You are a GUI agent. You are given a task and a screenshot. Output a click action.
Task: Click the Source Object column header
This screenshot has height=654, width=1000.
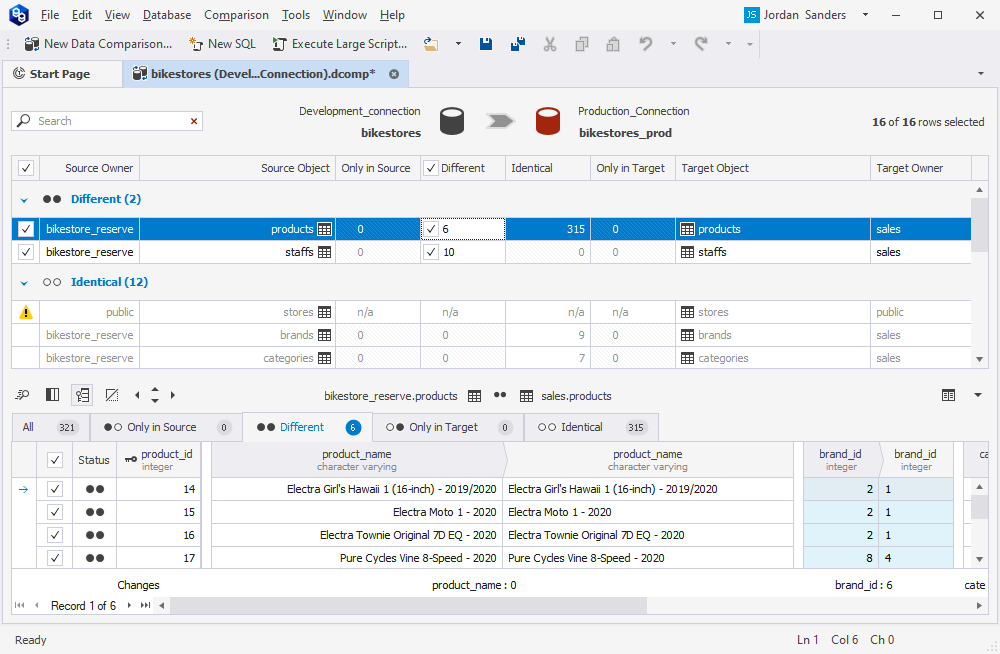(237, 168)
